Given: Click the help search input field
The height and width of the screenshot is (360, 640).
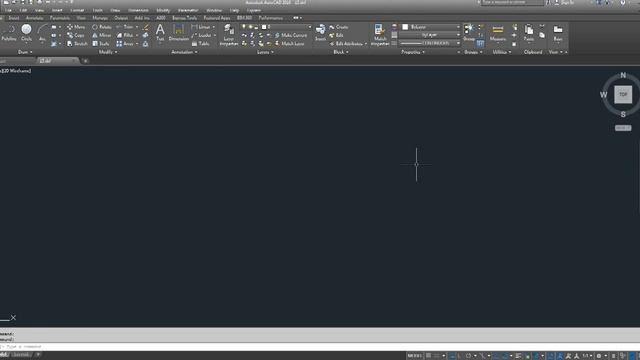Looking at the screenshot, I should click(x=513, y=2).
